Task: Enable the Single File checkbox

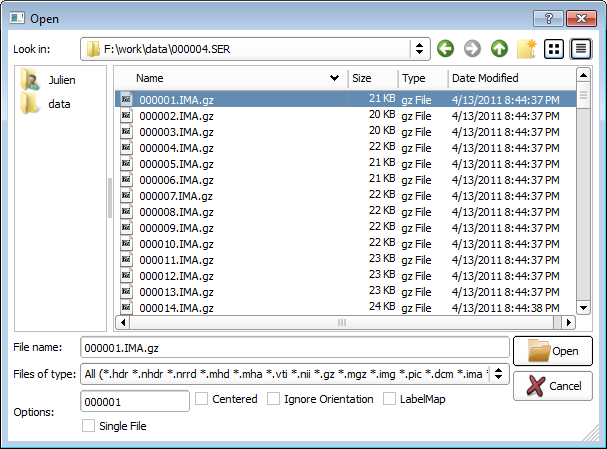Action: (90, 426)
